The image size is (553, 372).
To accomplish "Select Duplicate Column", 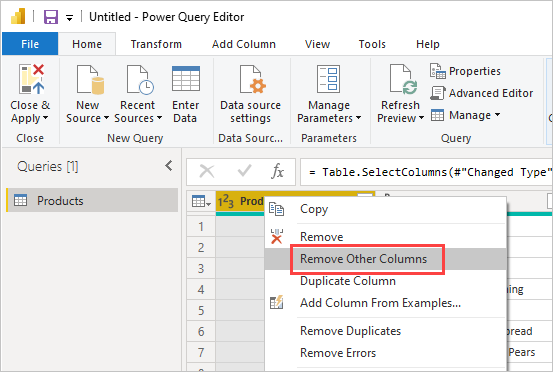I will click(385, 281).
